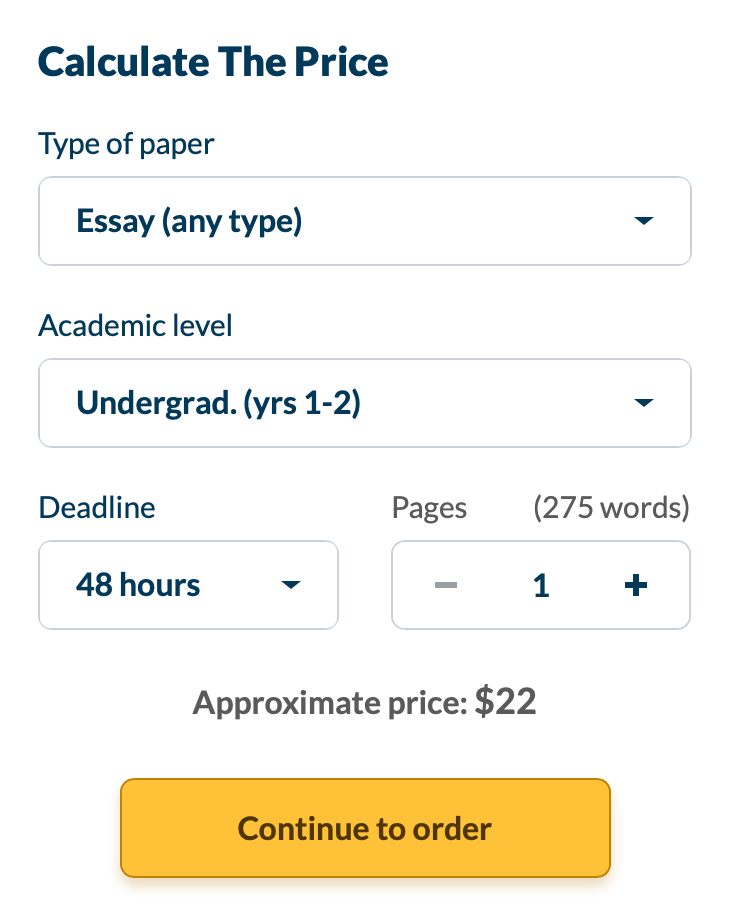This screenshot has height=912, width=730.
Task: Click the 'Pages' field label
Action: [x=429, y=508]
